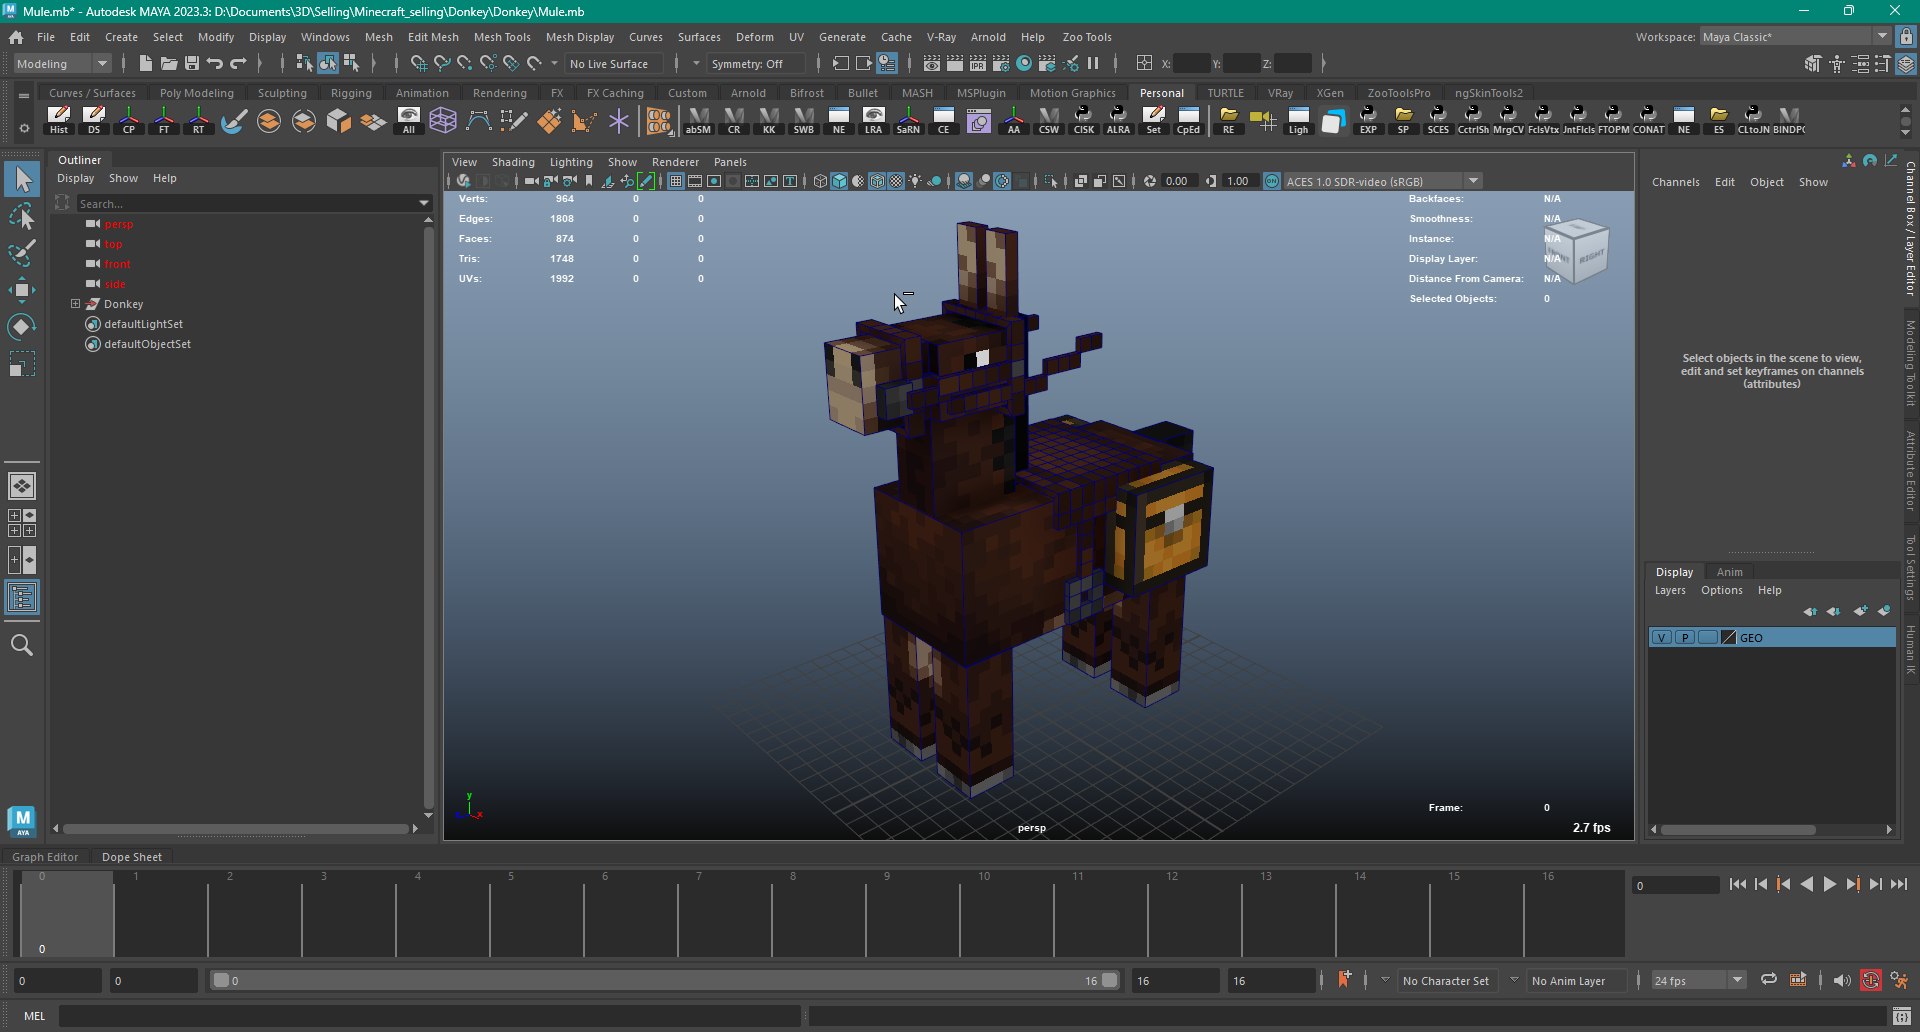The height and width of the screenshot is (1032, 1920).
Task: Toggle GEO layer playback P box
Action: 1684,637
